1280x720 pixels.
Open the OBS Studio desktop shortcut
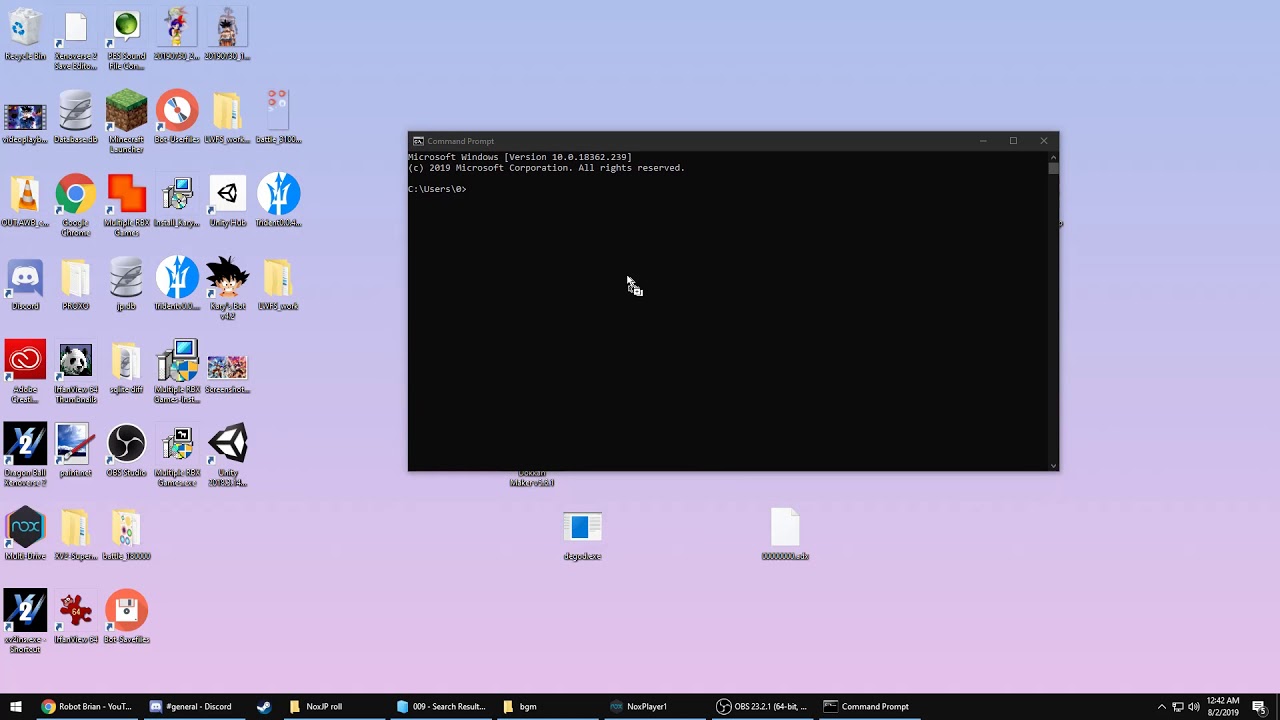coord(126,450)
